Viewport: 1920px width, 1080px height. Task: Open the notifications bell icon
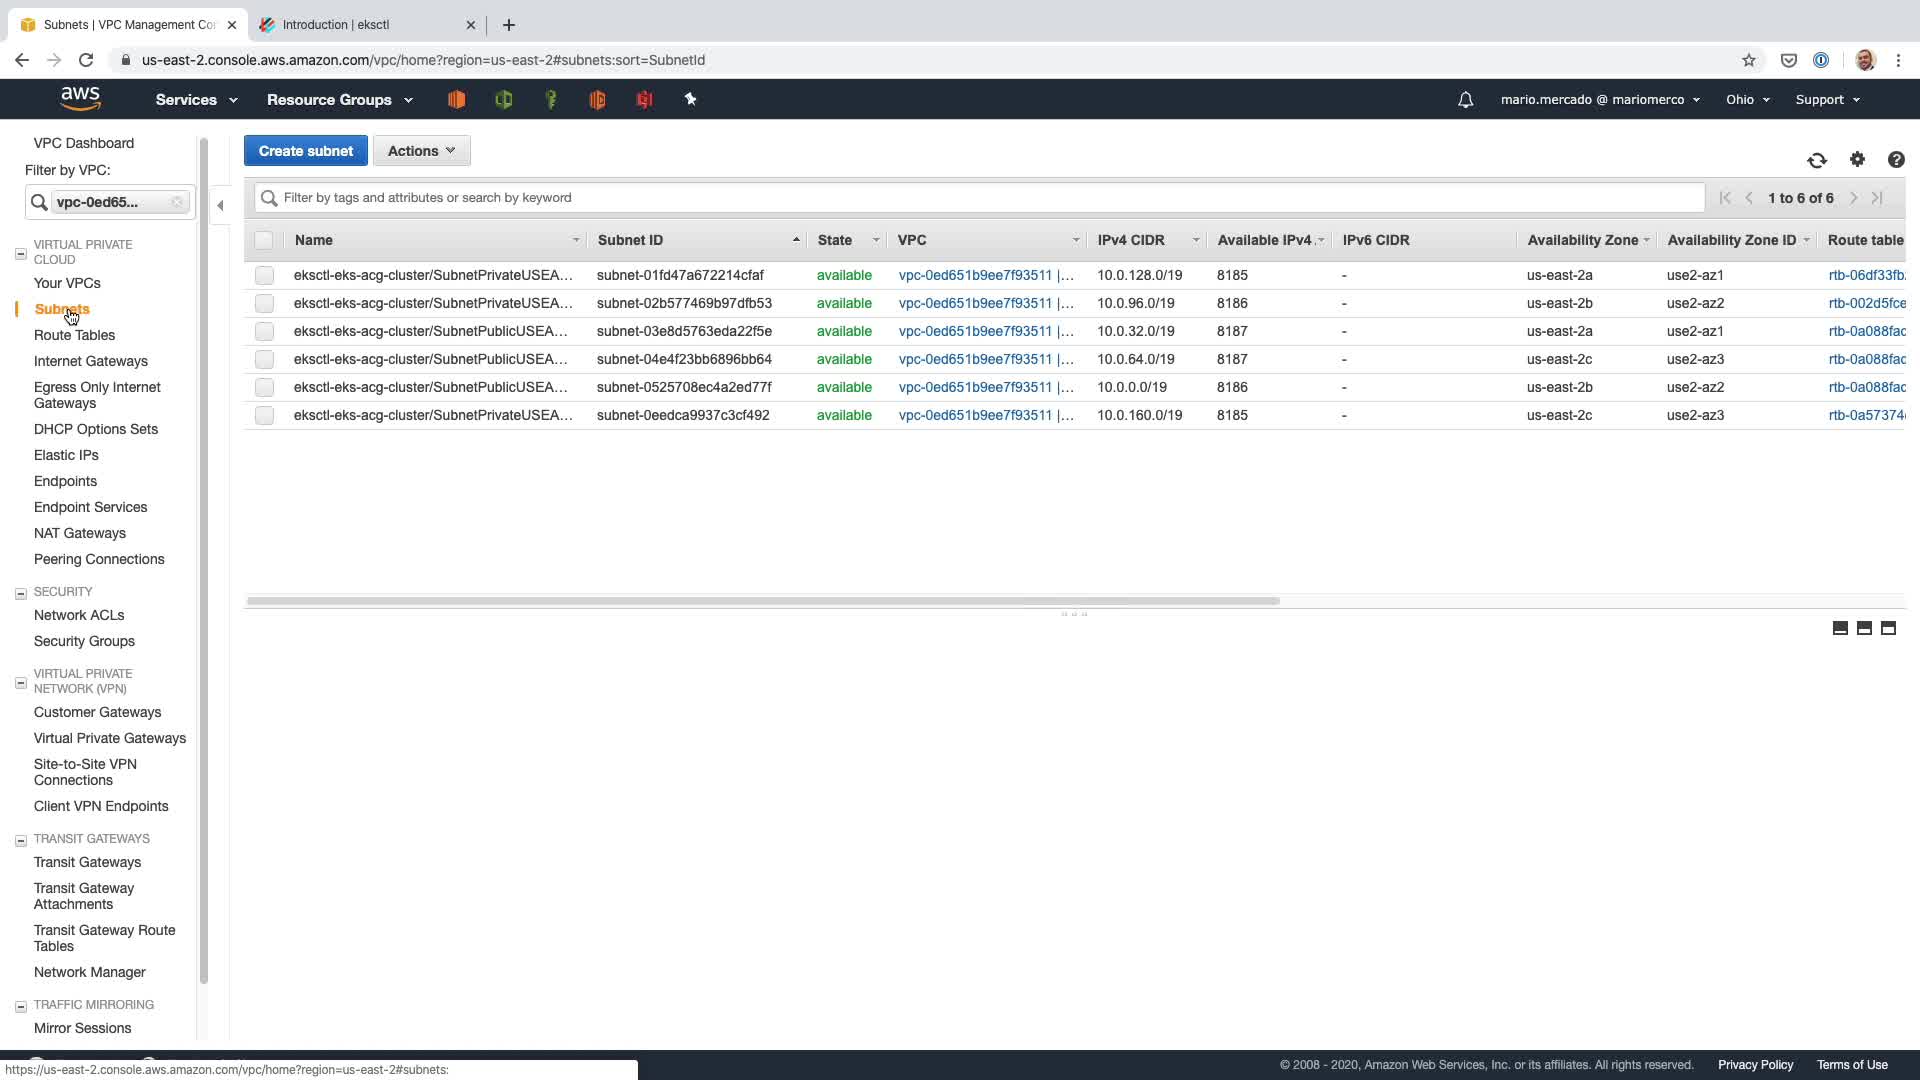(1465, 100)
